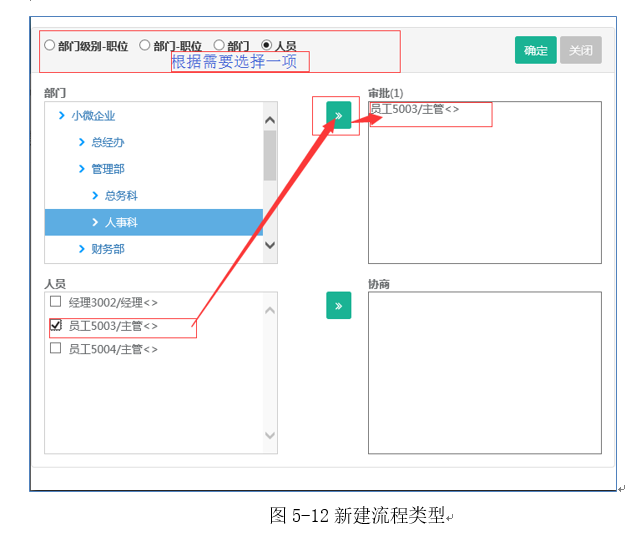Screen dimensions: 641x534
Task: Select the 部门 radio option
Action: point(219,45)
